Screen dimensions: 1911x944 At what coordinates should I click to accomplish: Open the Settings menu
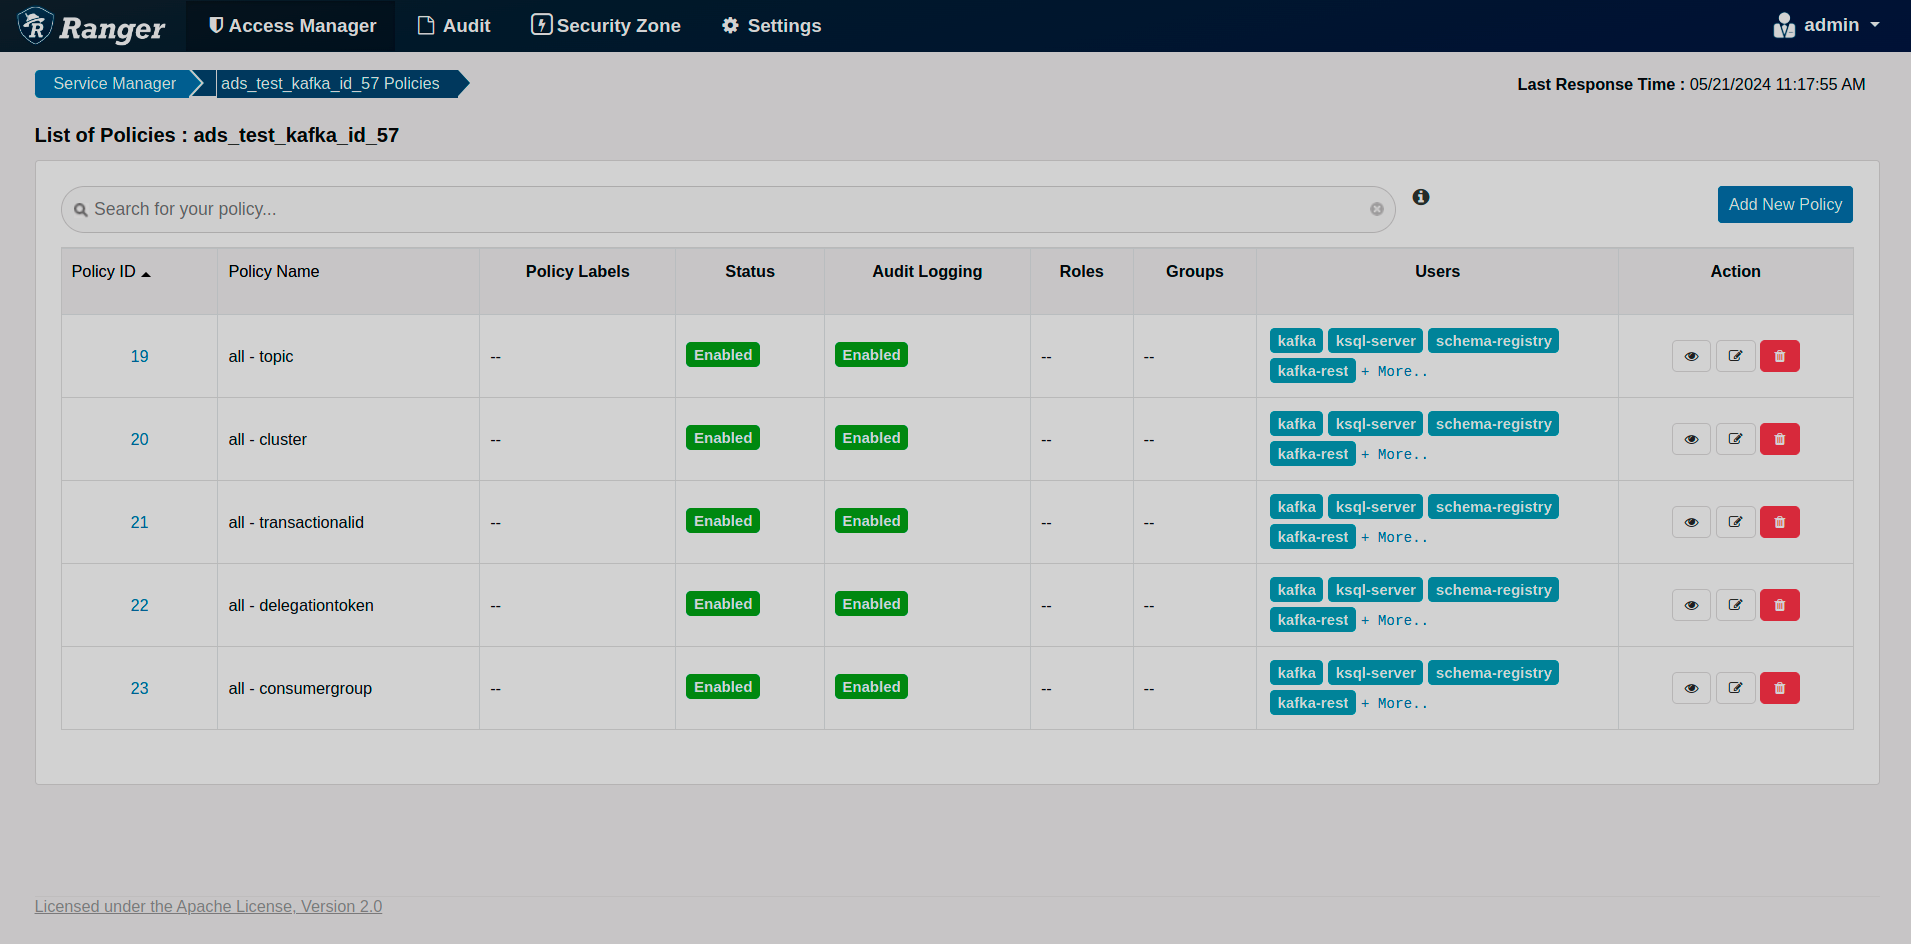point(772,26)
